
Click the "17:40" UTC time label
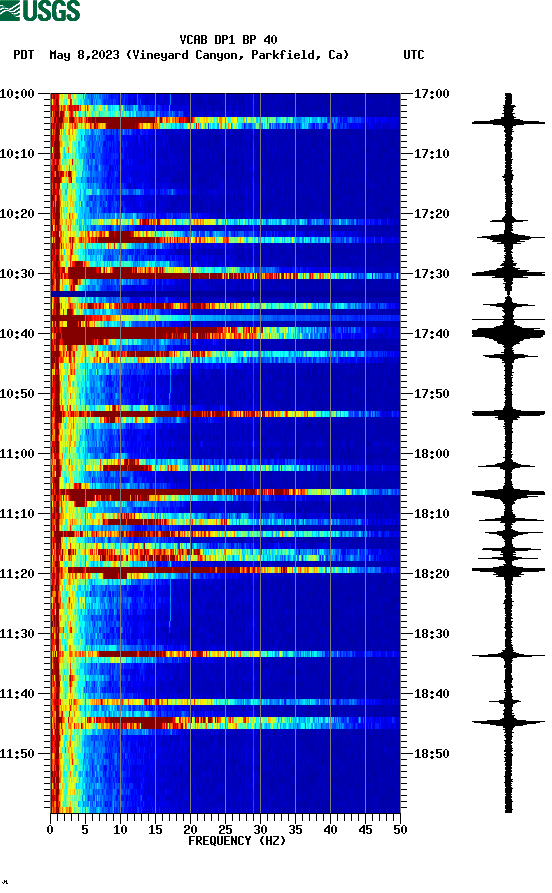coord(431,334)
